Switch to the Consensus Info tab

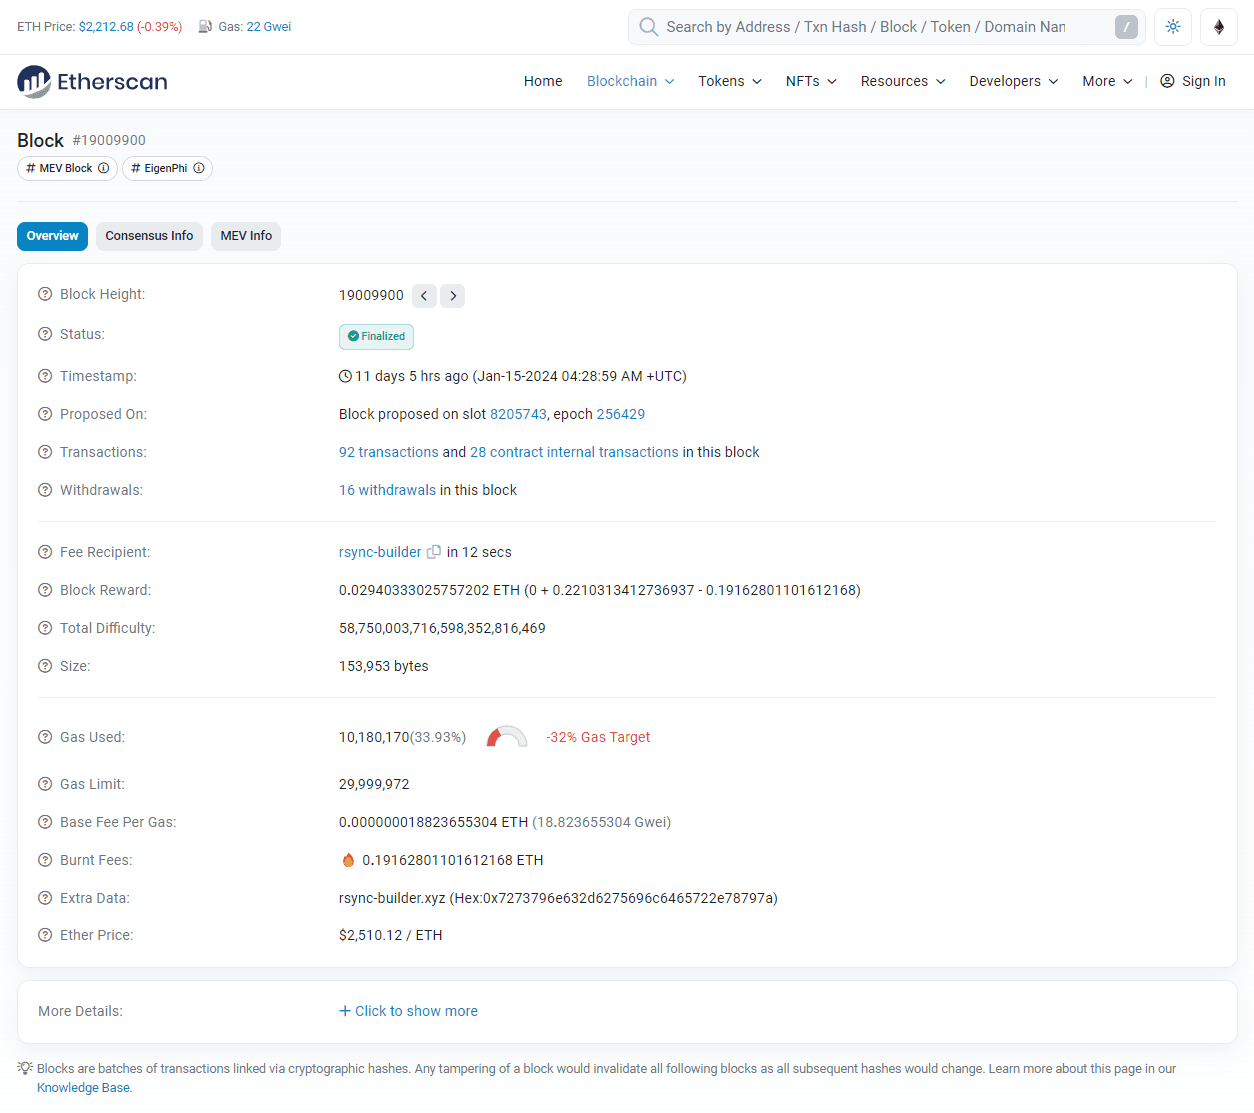click(x=149, y=236)
